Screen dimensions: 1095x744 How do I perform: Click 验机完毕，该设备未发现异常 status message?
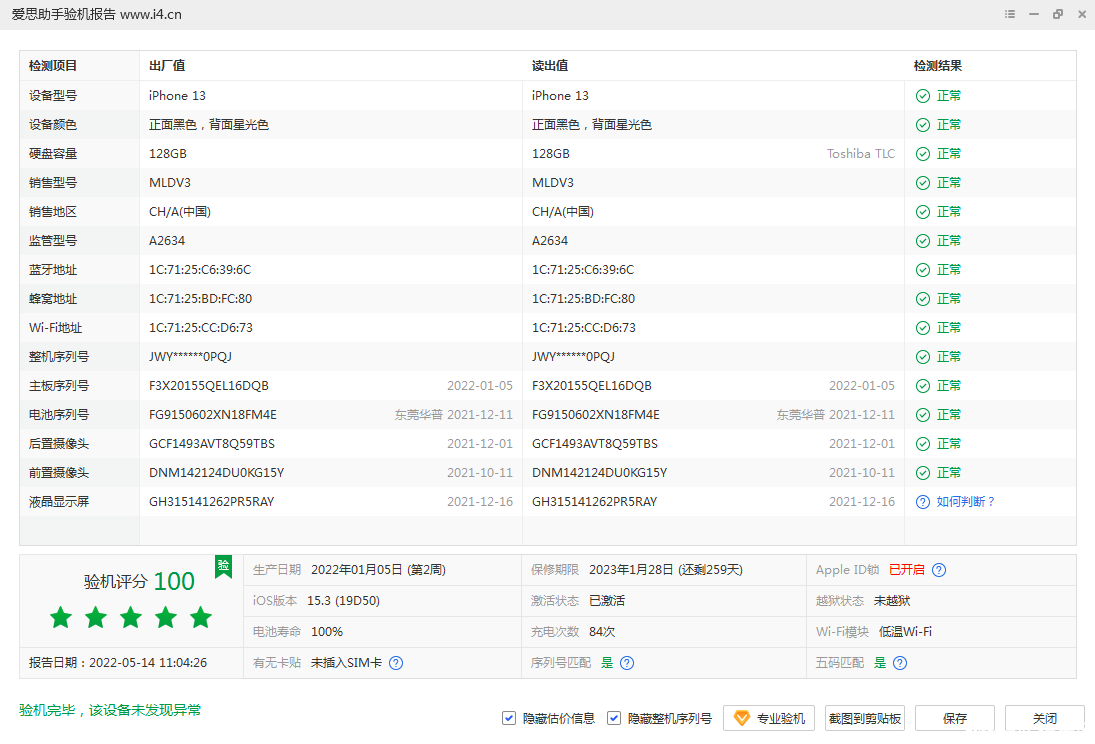(x=110, y=710)
